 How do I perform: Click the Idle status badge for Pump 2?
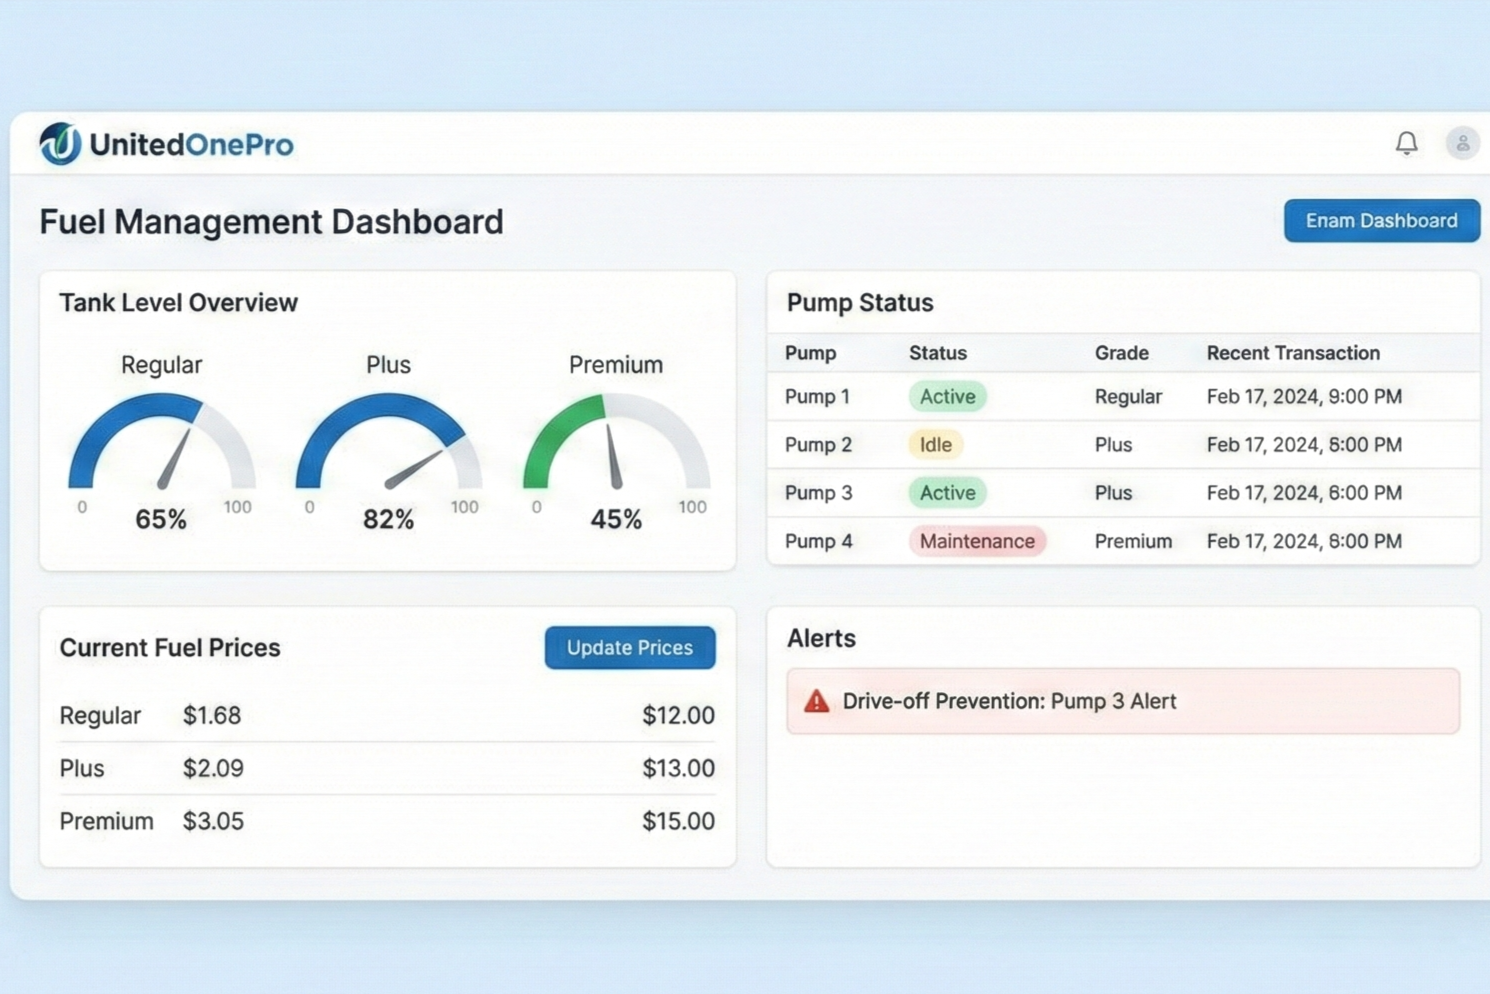pyautogui.click(x=935, y=445)
